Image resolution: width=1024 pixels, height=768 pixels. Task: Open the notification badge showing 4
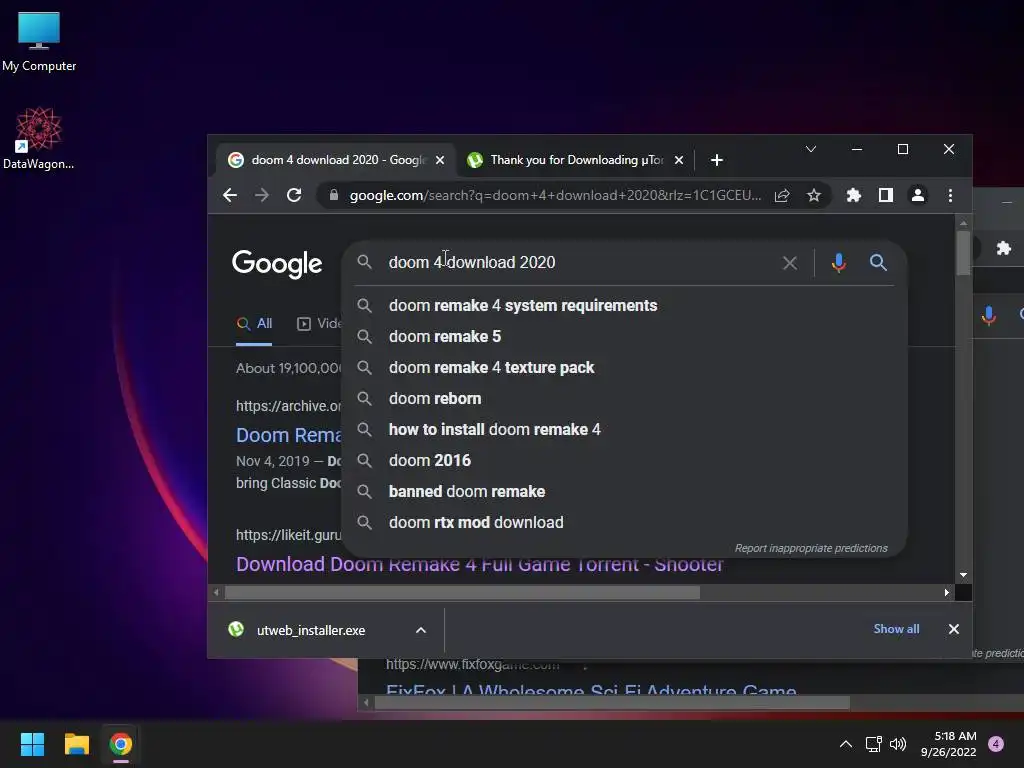click(x=996, y=744)
